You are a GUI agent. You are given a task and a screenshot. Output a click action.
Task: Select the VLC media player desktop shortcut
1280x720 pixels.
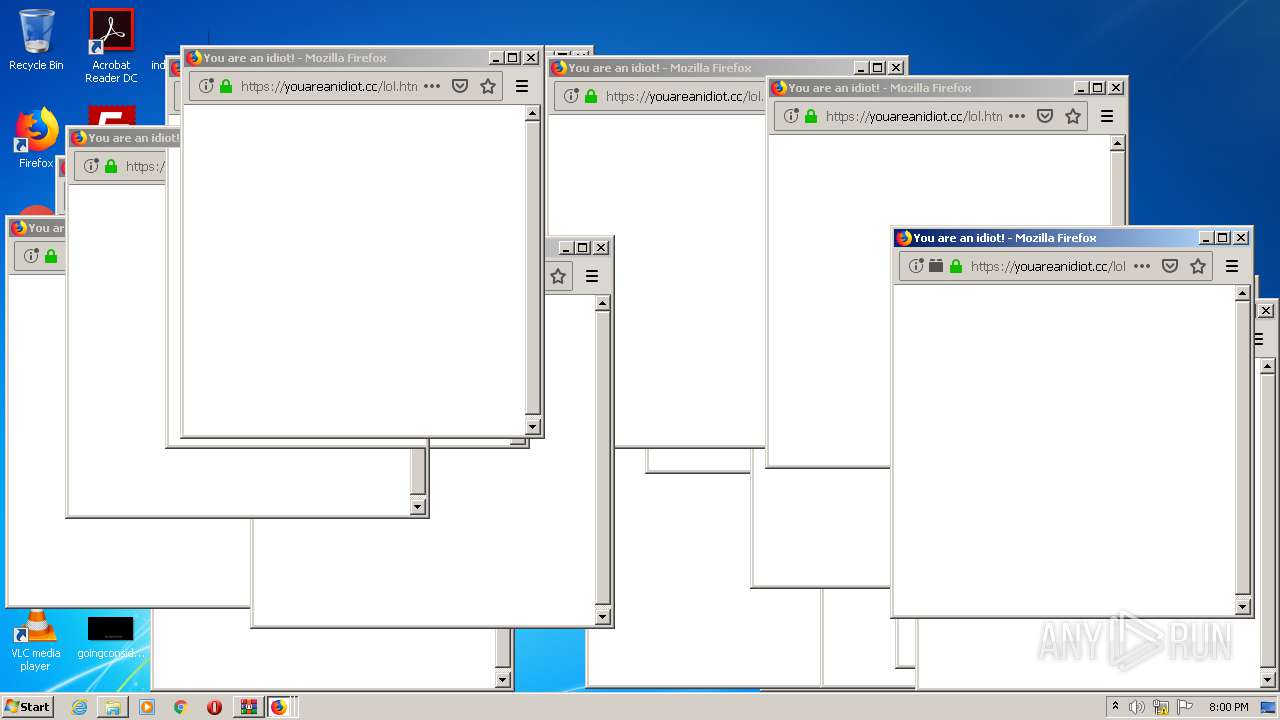tap(35, 641)
